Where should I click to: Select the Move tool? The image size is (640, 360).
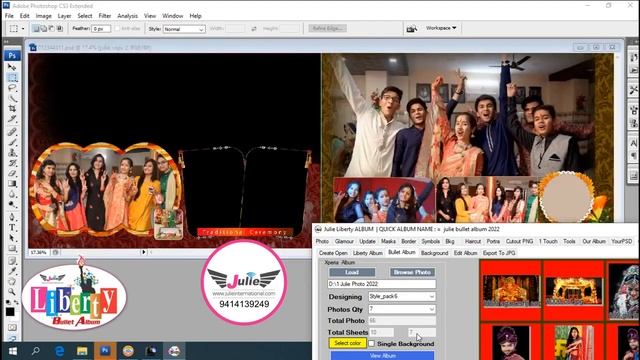12,67
